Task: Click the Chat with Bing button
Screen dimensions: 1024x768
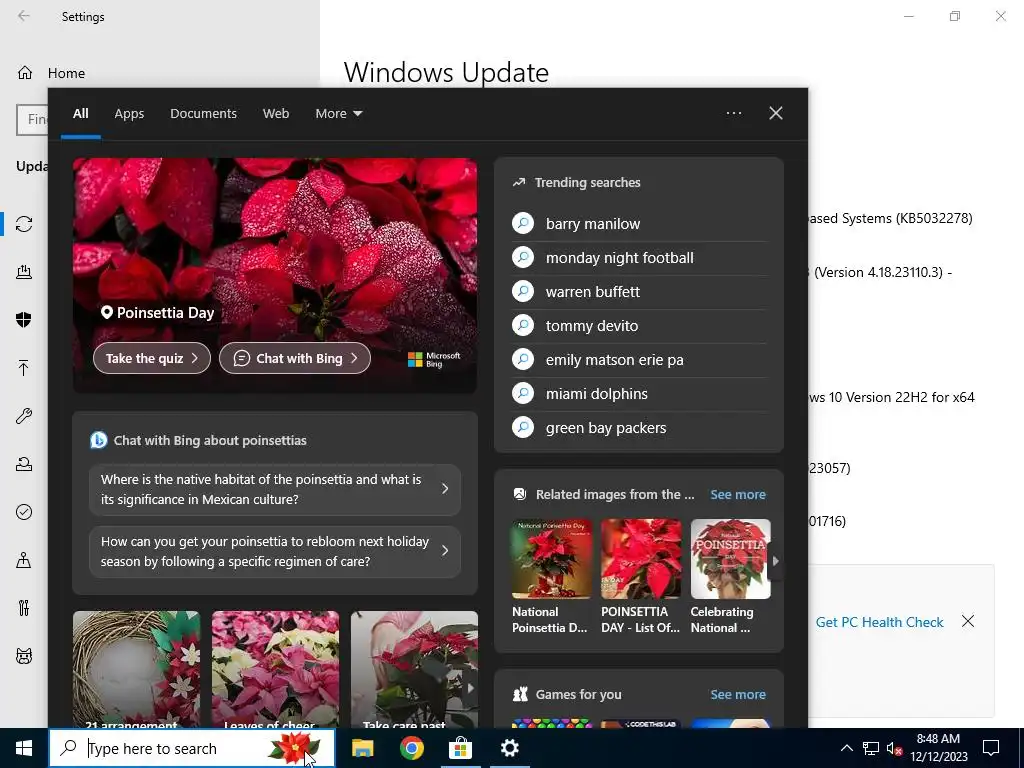Action: coord(295,358)
